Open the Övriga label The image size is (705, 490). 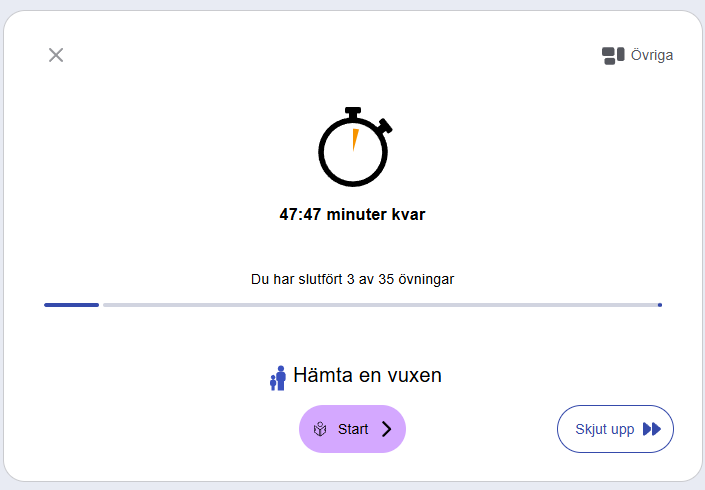click(652, 55)
